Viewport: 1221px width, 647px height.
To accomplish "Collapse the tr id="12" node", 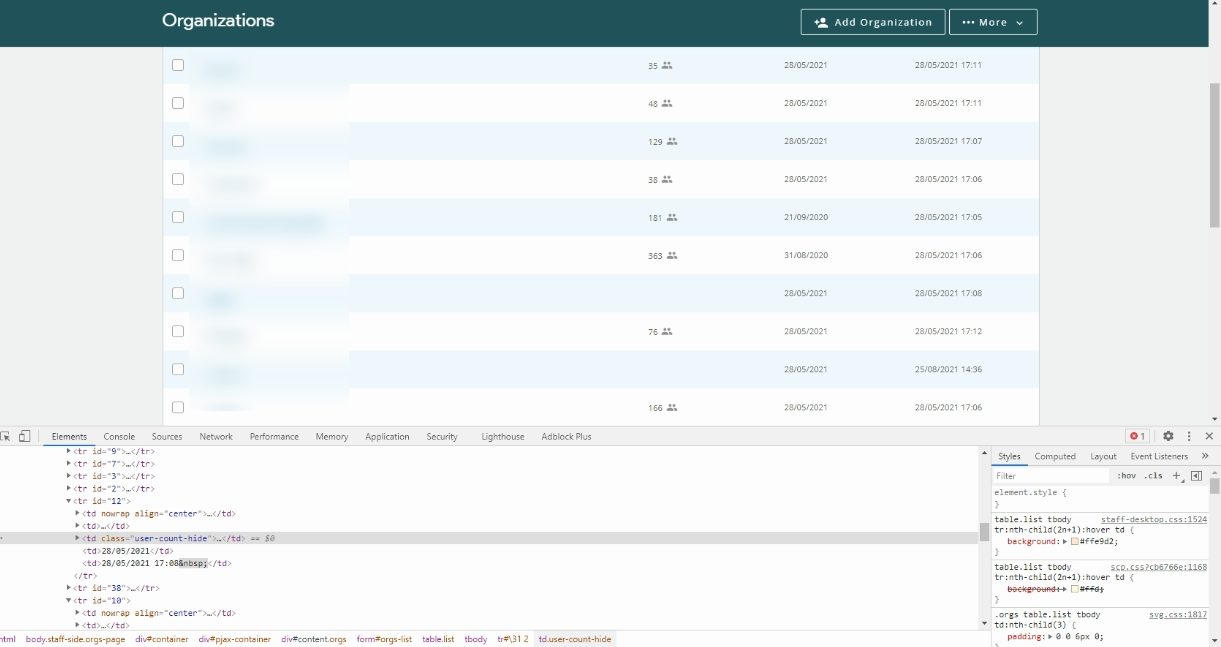I will 70,501.
